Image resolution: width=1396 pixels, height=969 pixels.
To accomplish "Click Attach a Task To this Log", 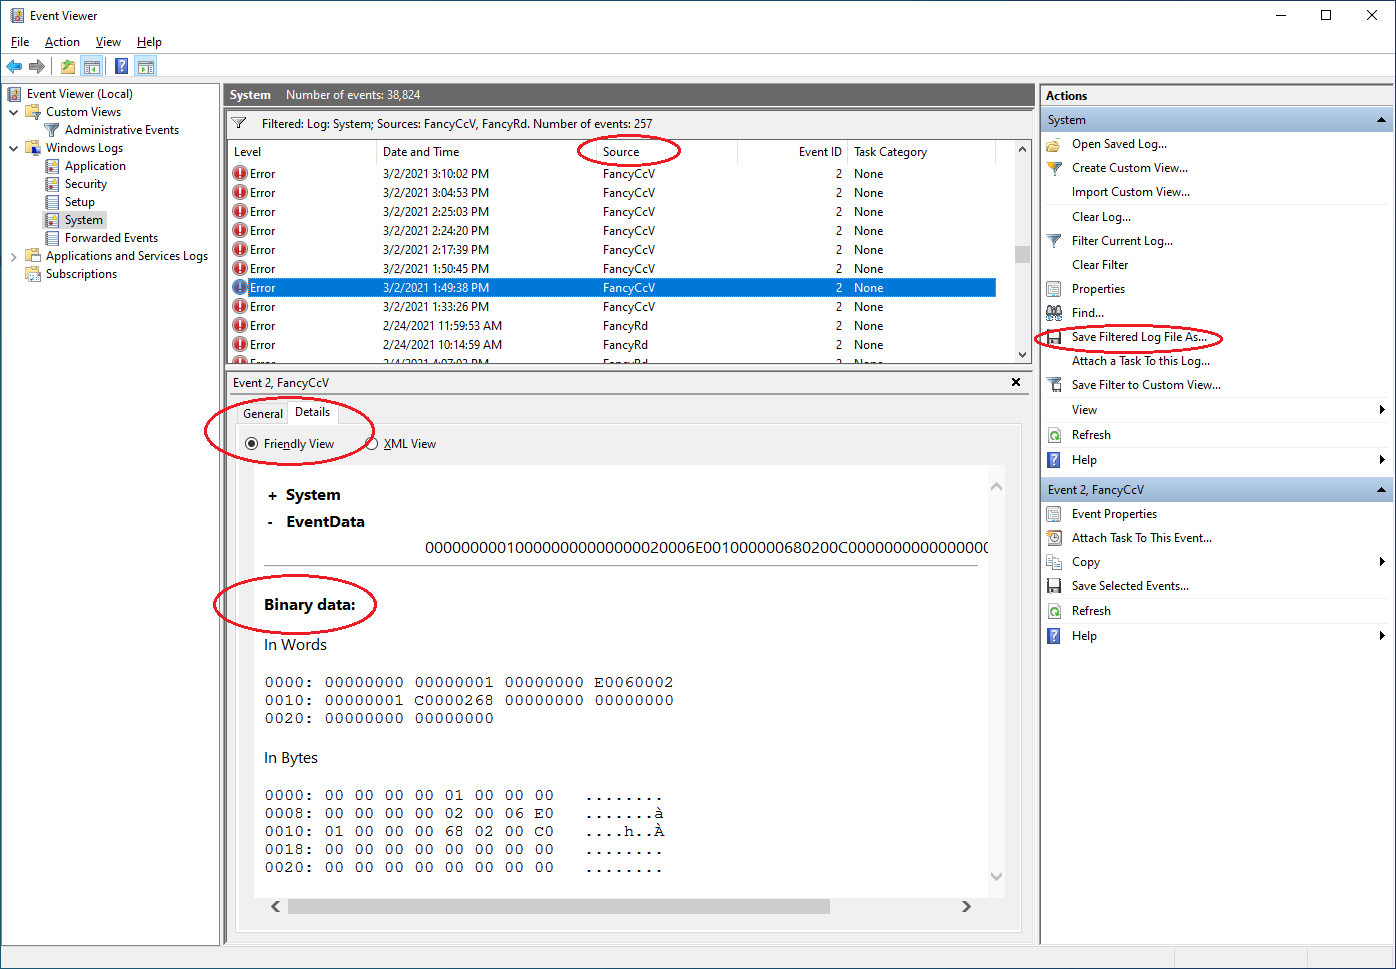I will point(1141,361).
